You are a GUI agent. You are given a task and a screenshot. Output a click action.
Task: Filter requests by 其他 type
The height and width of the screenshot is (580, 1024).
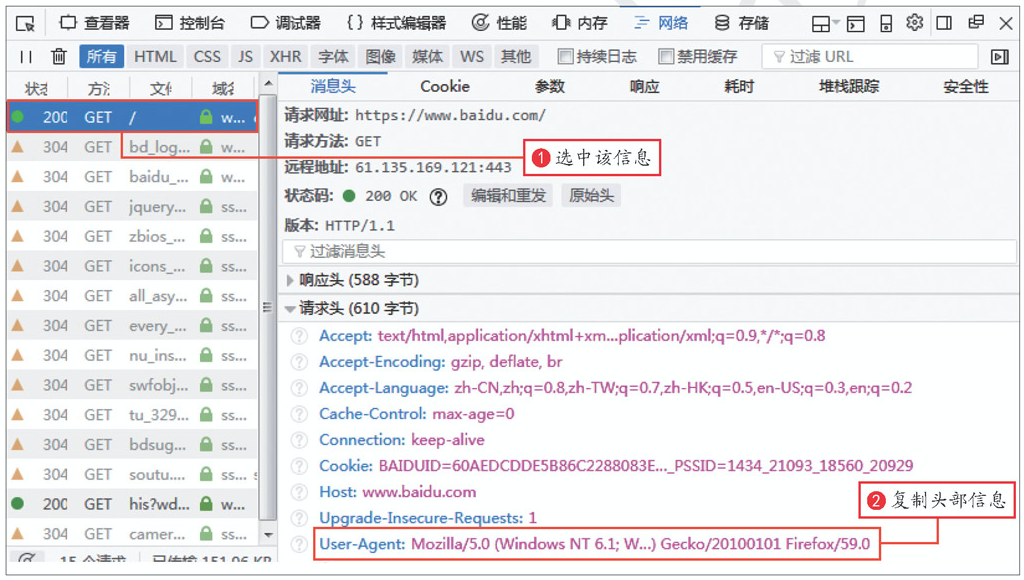(x=515, y=57)
